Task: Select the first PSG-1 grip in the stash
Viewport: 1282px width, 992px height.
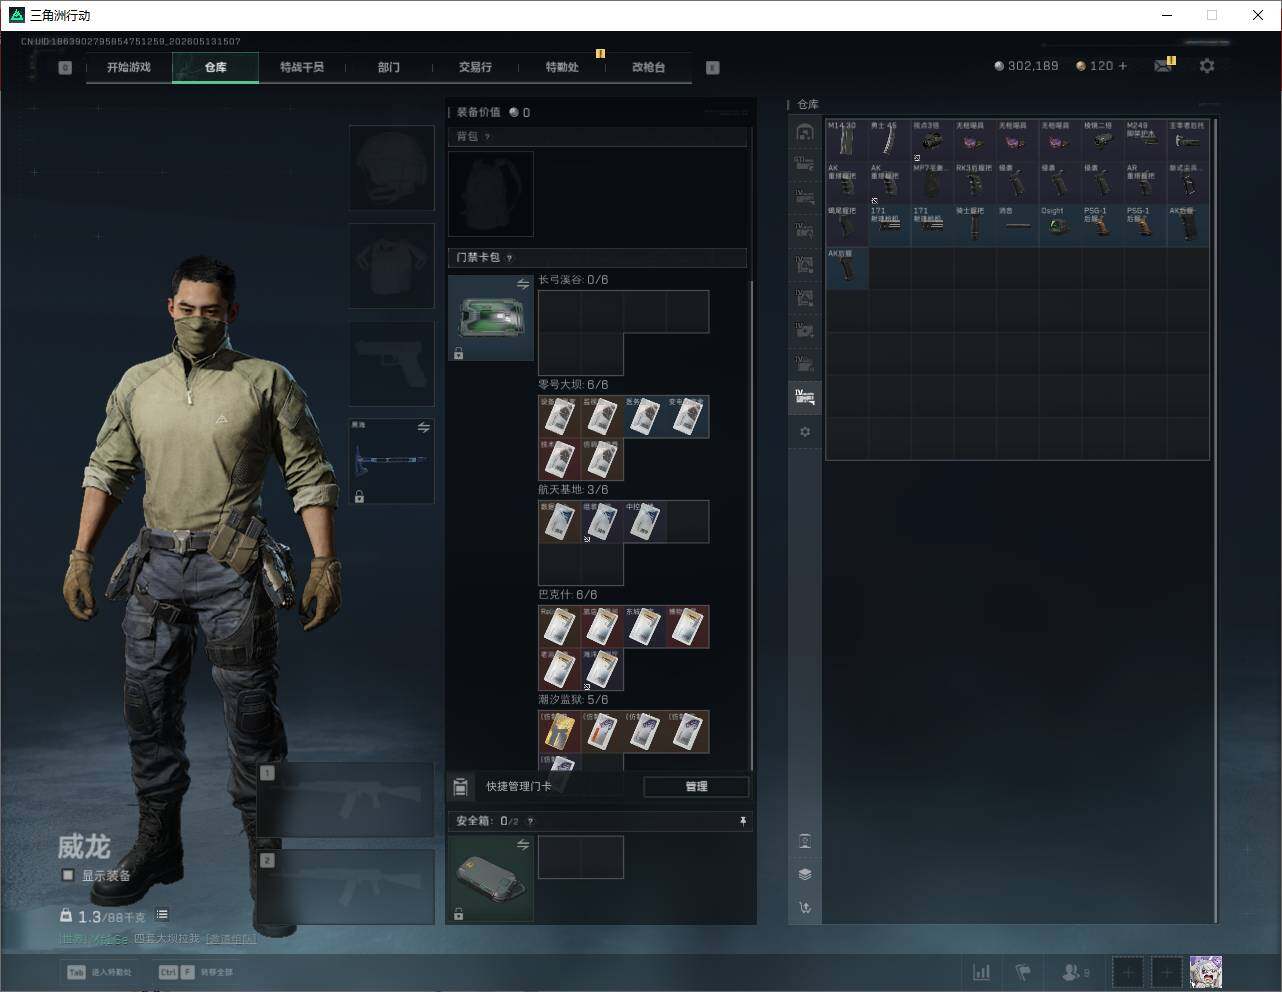Action: [x=1101, y=225]
